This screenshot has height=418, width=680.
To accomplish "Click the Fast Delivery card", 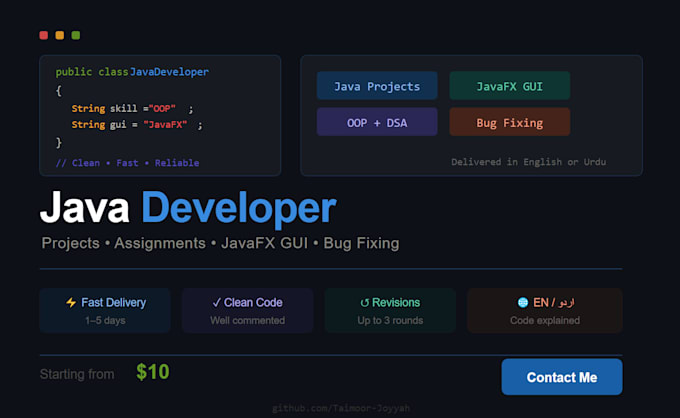I will coord(105,310).
